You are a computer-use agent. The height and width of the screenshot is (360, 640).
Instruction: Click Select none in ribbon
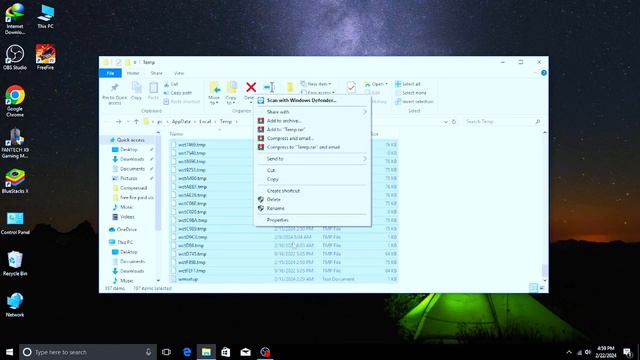pos(410,93)
